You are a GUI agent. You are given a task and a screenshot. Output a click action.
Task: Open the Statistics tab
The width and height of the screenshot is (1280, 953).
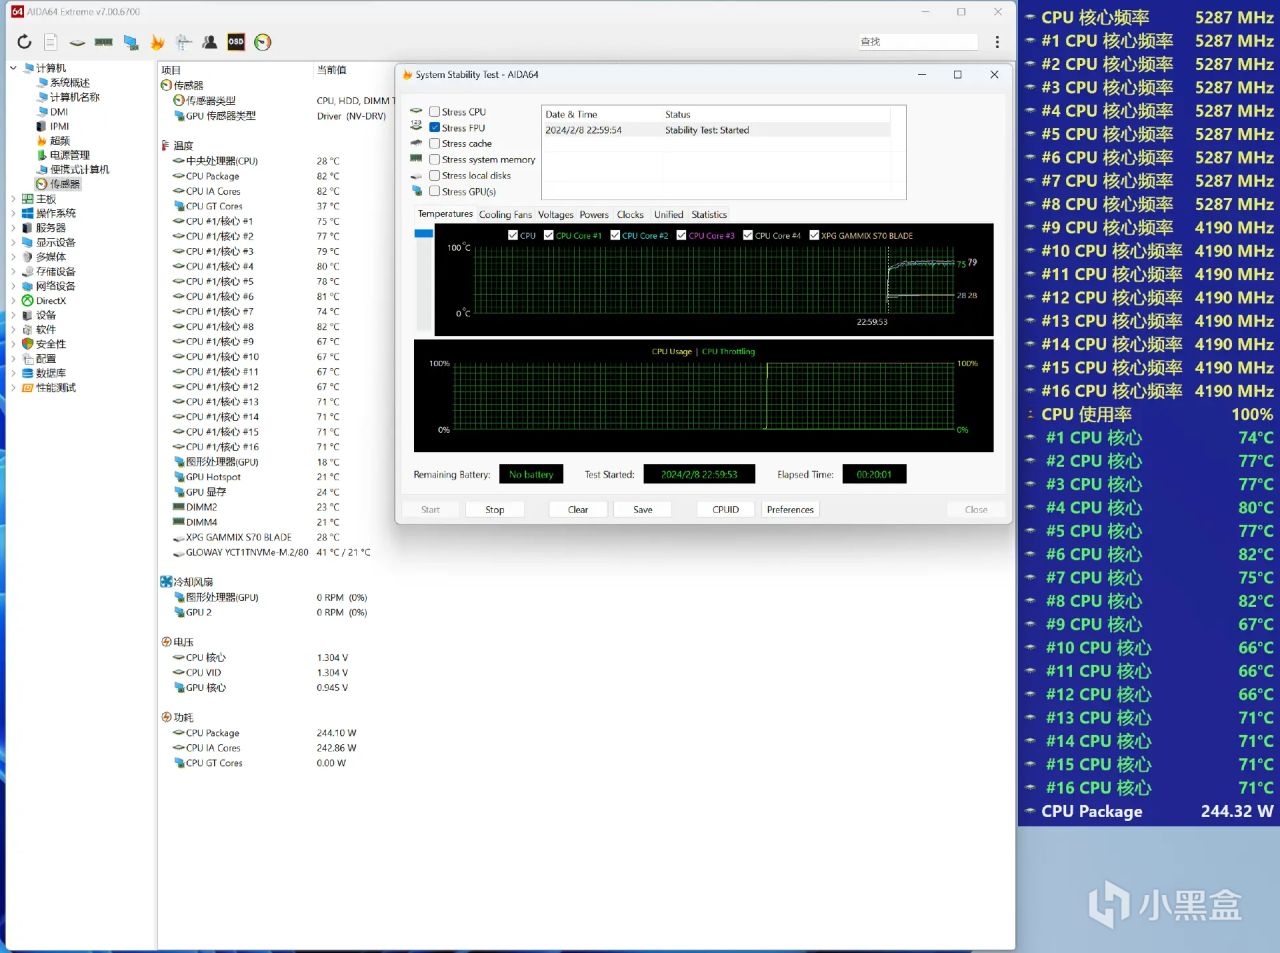(709, 215)
